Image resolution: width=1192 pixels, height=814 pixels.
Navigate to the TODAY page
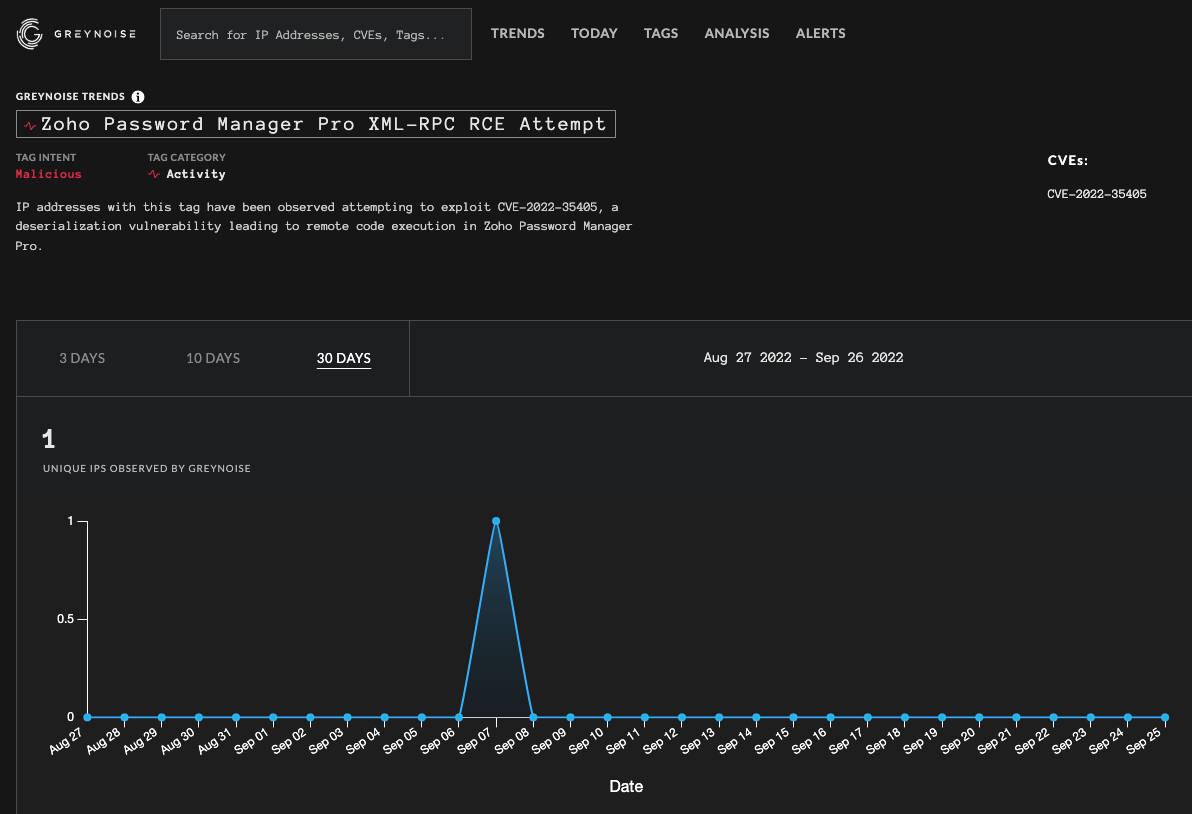(x=594, y=33)
